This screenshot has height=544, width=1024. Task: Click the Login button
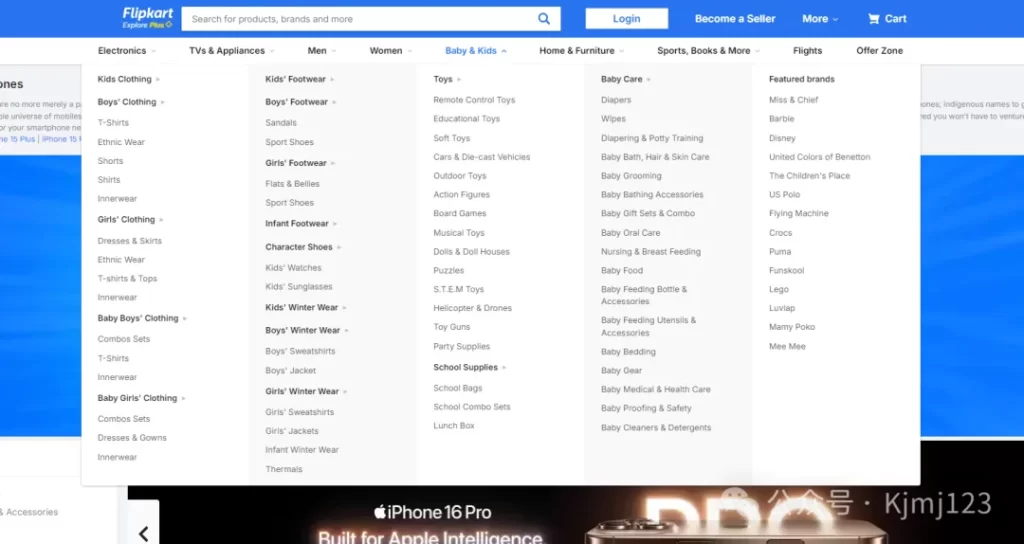pyautogui.click(x=626, y=19)
